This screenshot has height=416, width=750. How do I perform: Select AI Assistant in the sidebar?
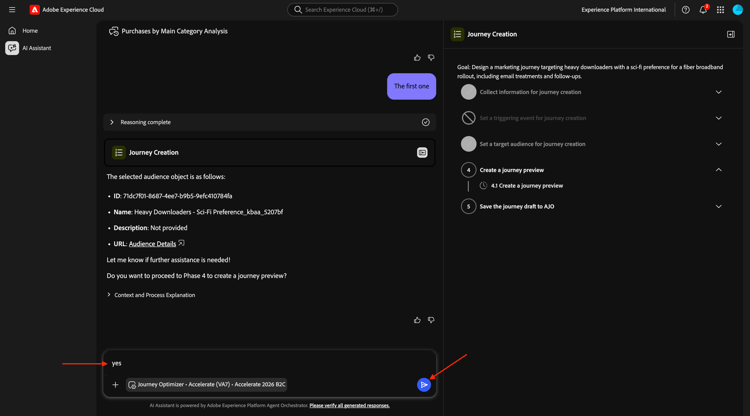click(x=36, y=48)
